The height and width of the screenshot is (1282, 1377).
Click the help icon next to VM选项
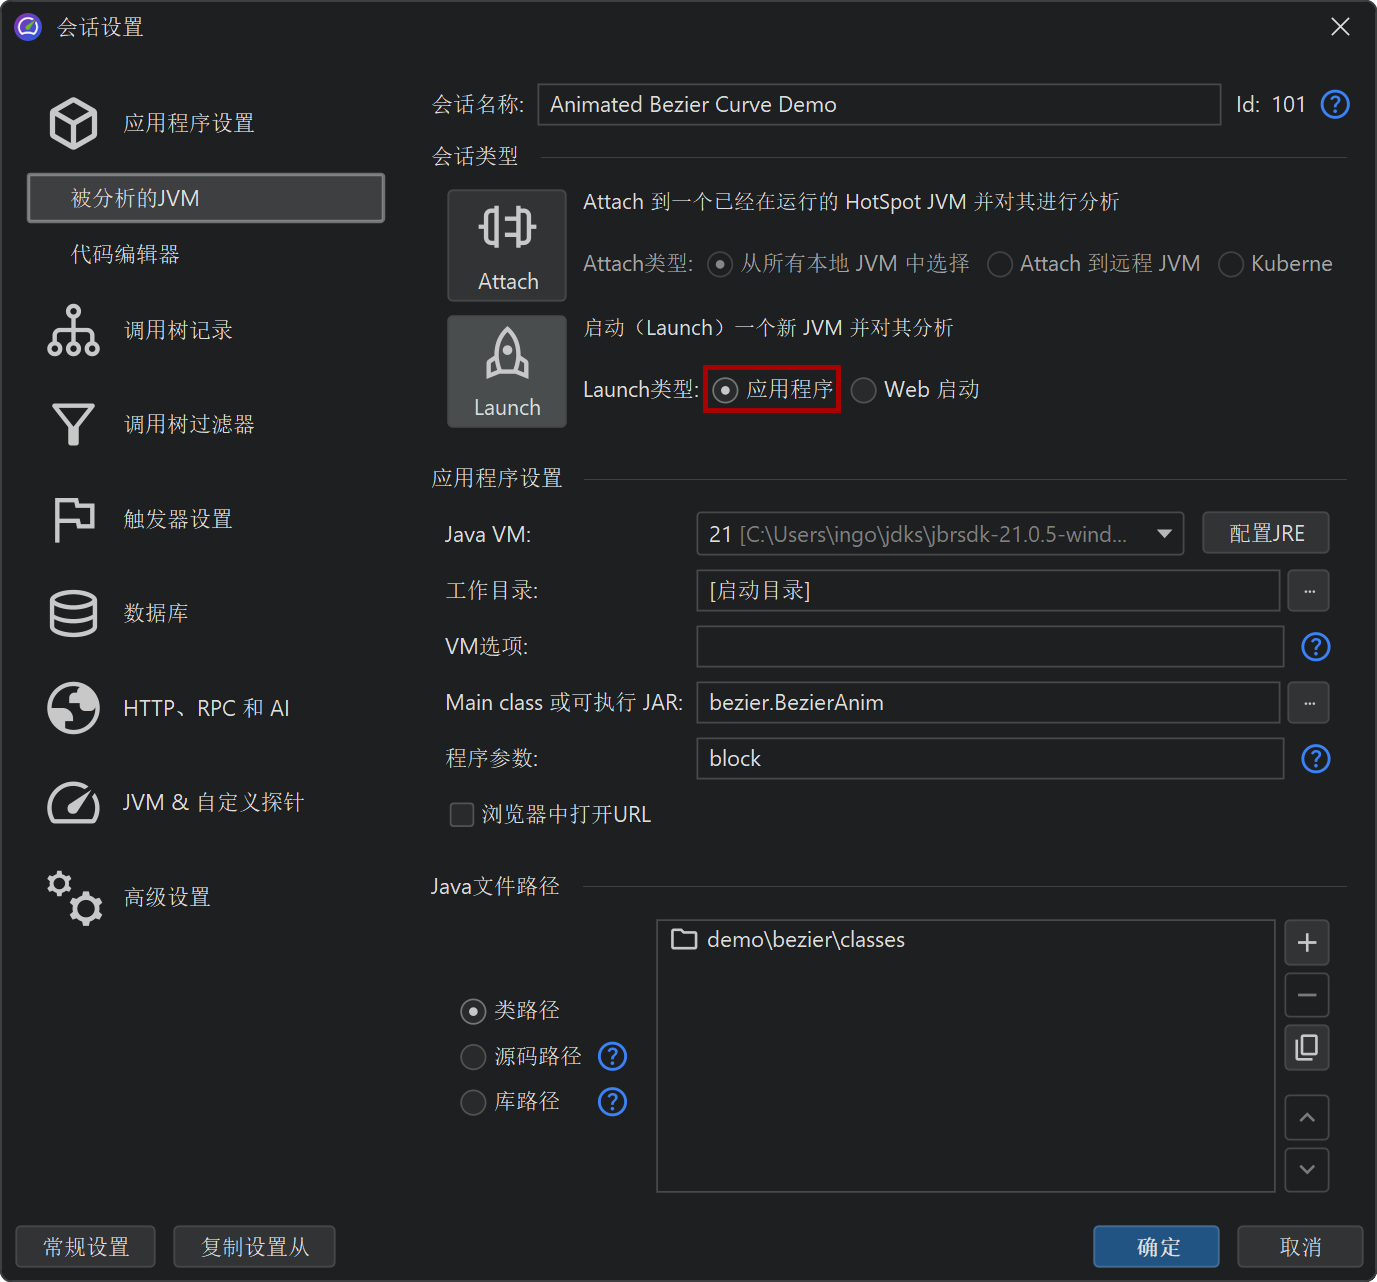(1315, 647)
